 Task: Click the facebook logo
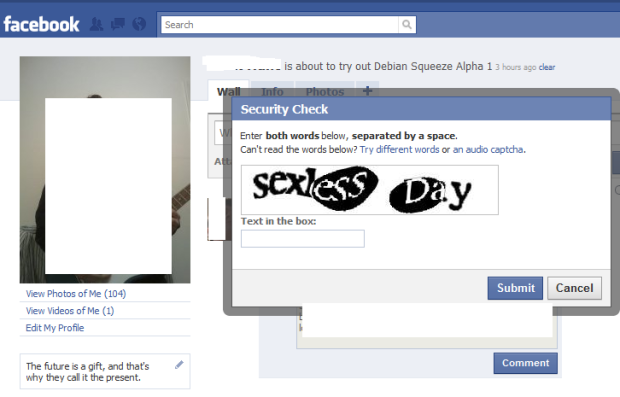(42, 25)
